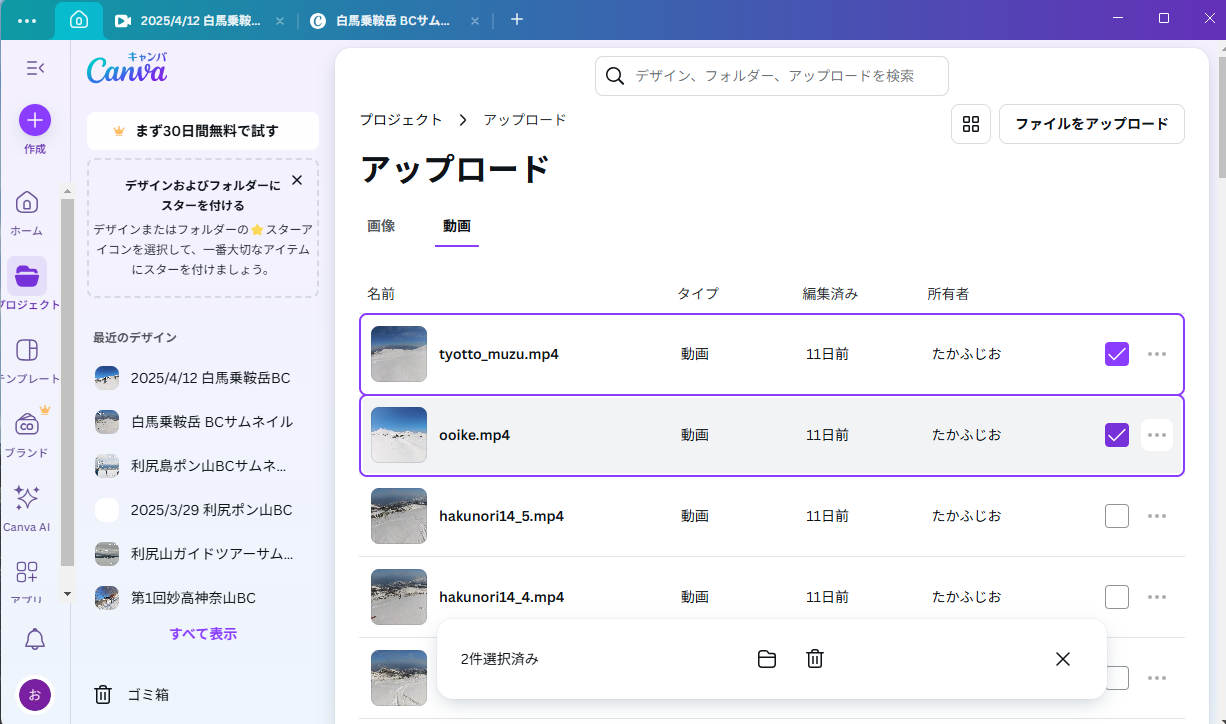Open more options for ooike.mp4
This screenshot has height=724, width=1226.
tap(1157, 435)
